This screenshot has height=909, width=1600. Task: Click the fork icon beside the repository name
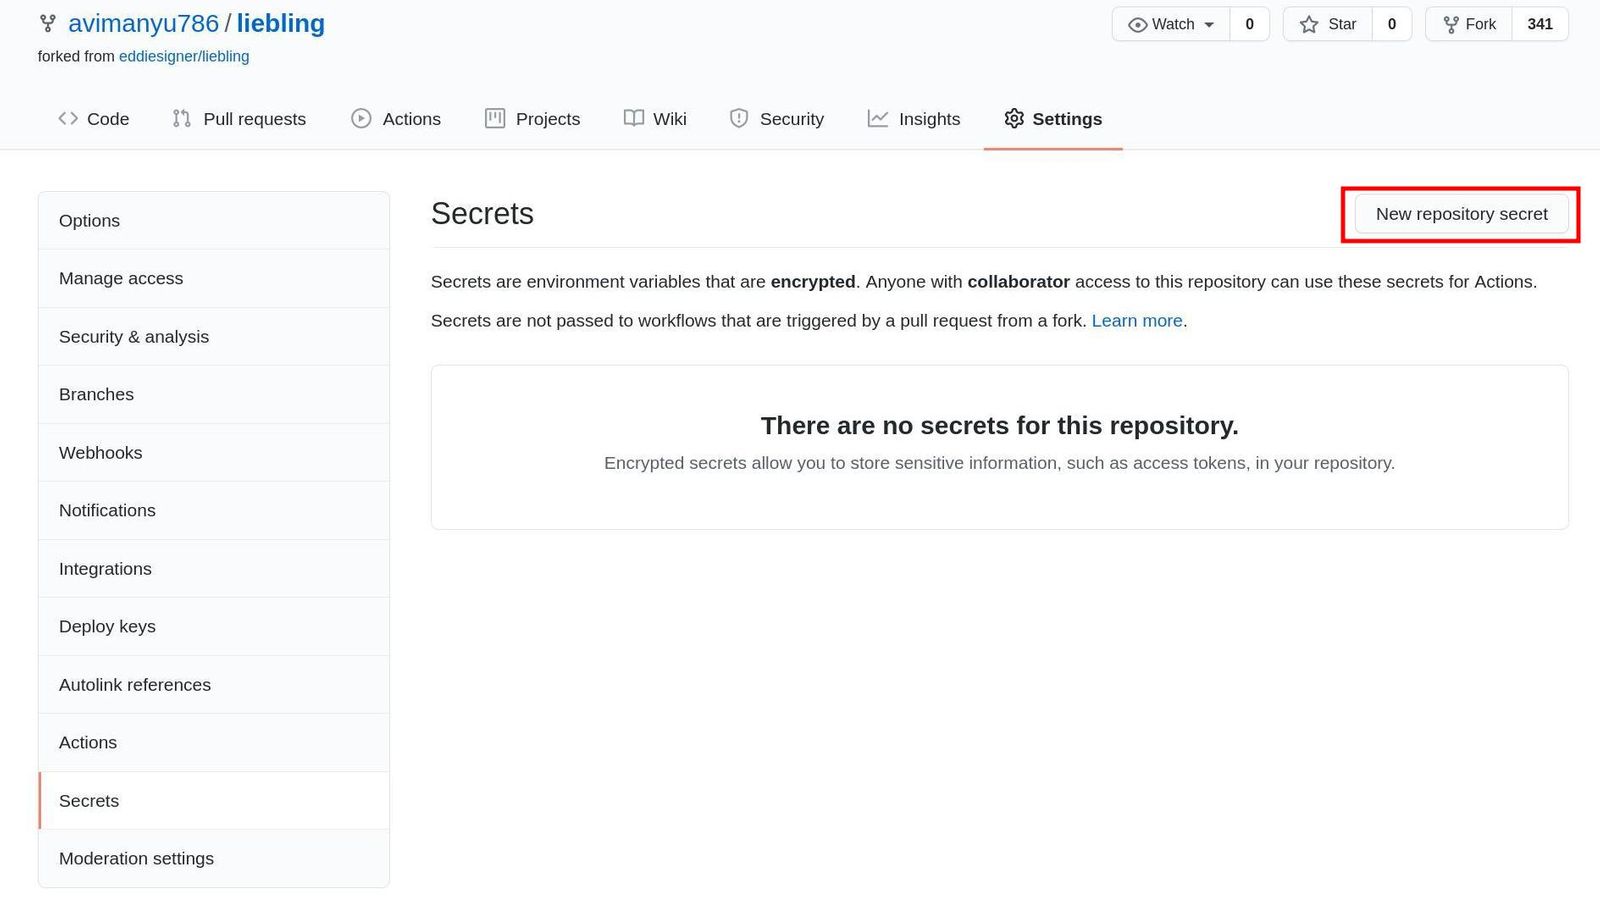click(47, 22)
